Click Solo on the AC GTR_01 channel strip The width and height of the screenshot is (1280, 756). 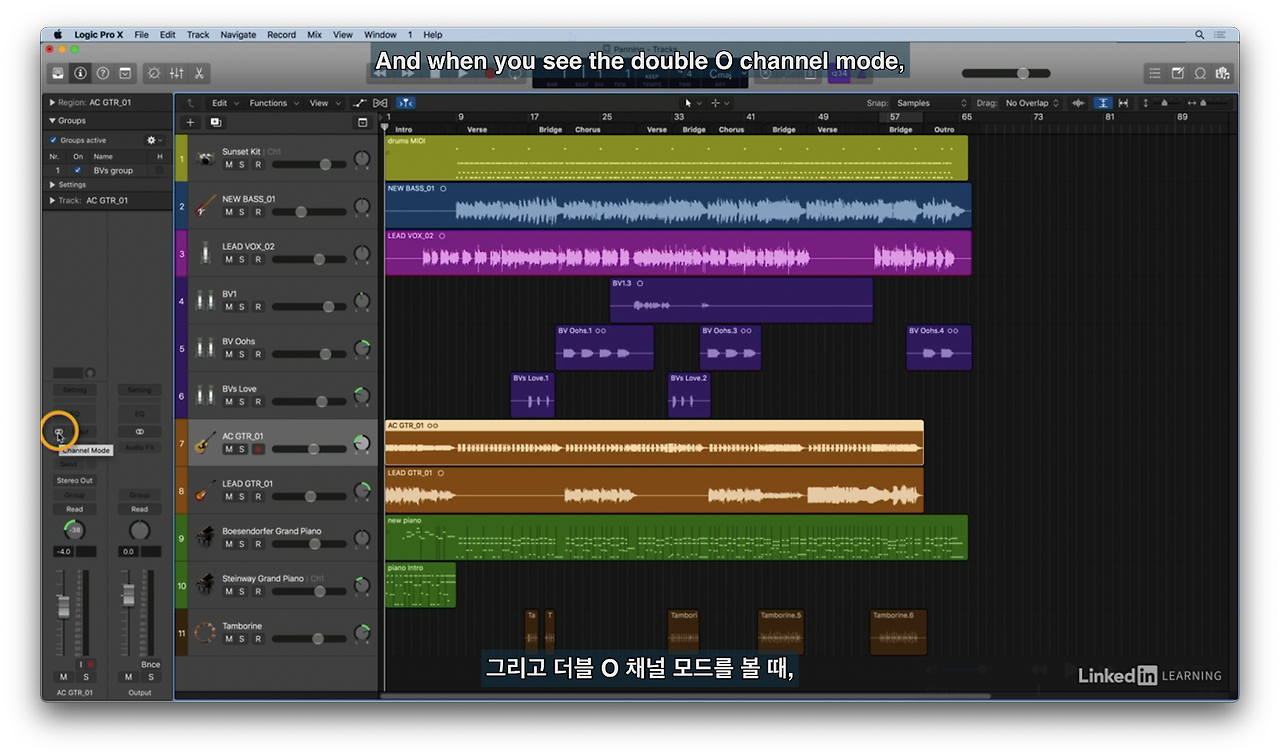(x=85, y=677)
